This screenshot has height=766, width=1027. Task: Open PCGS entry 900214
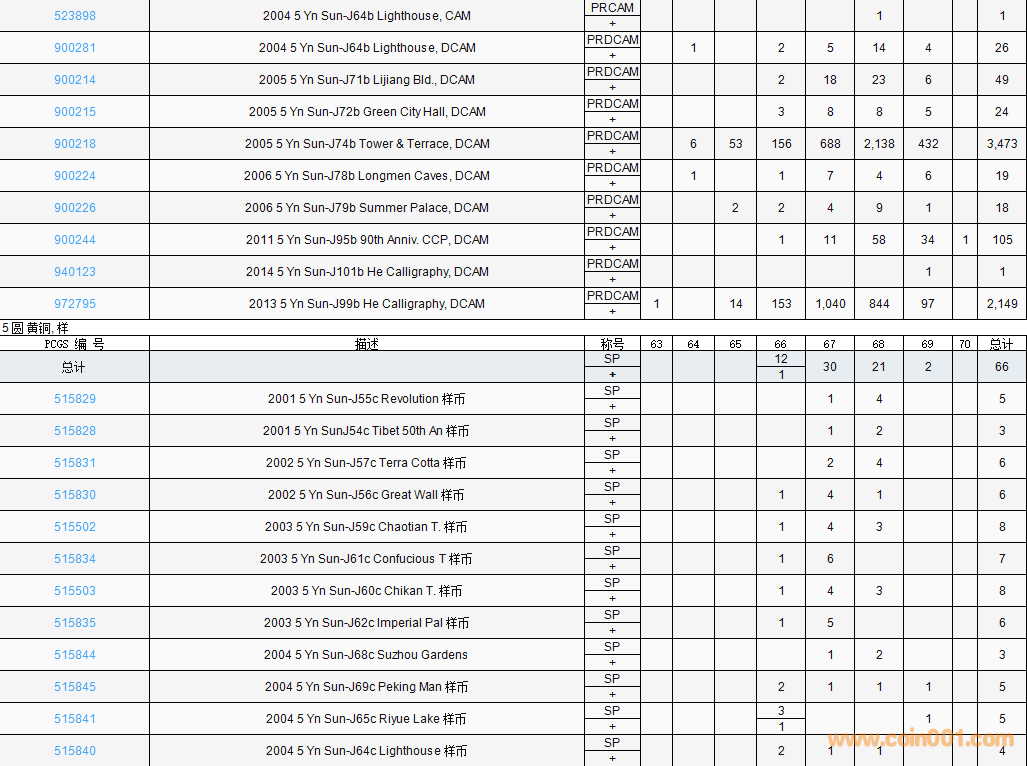75,80
